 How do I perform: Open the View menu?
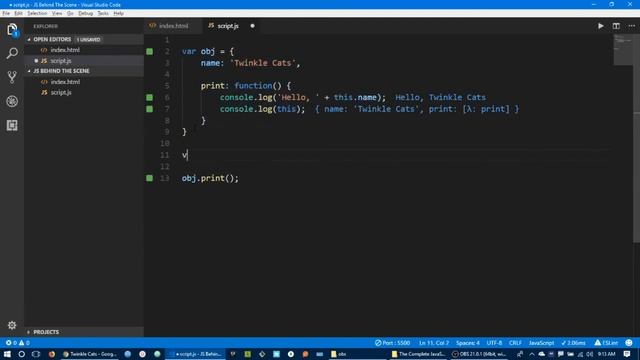coord(57,13)
